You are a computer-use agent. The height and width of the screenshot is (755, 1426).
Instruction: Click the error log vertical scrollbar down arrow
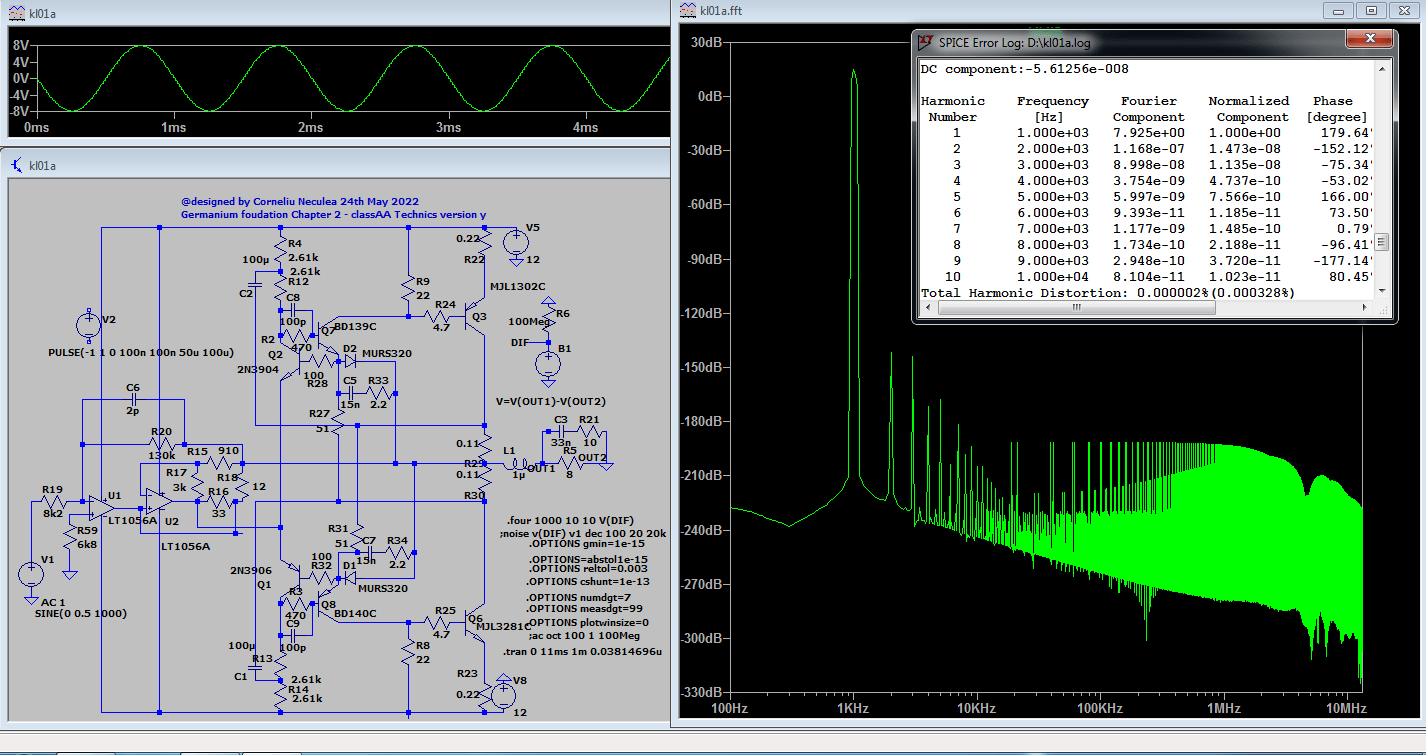1381,292
